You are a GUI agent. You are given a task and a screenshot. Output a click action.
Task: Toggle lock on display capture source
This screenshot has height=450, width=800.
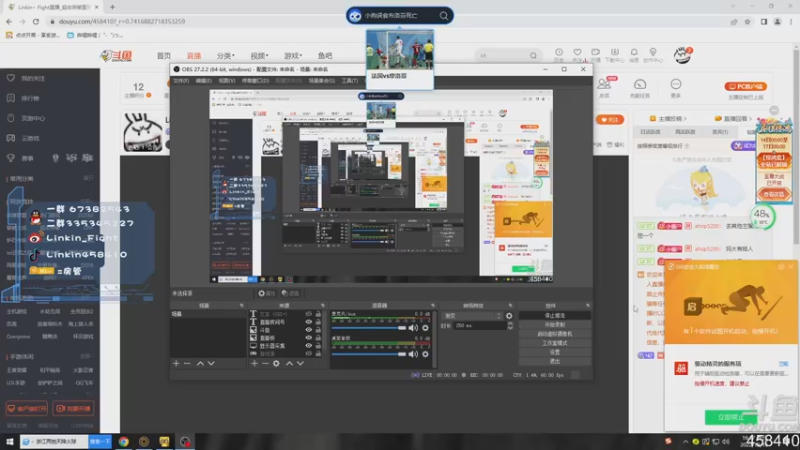(x=318, y=345)
